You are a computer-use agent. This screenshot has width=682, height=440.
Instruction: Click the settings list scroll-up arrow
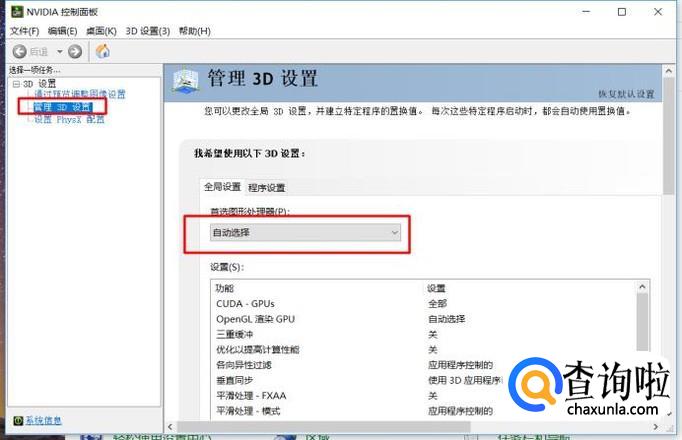[x=642, y=287]
